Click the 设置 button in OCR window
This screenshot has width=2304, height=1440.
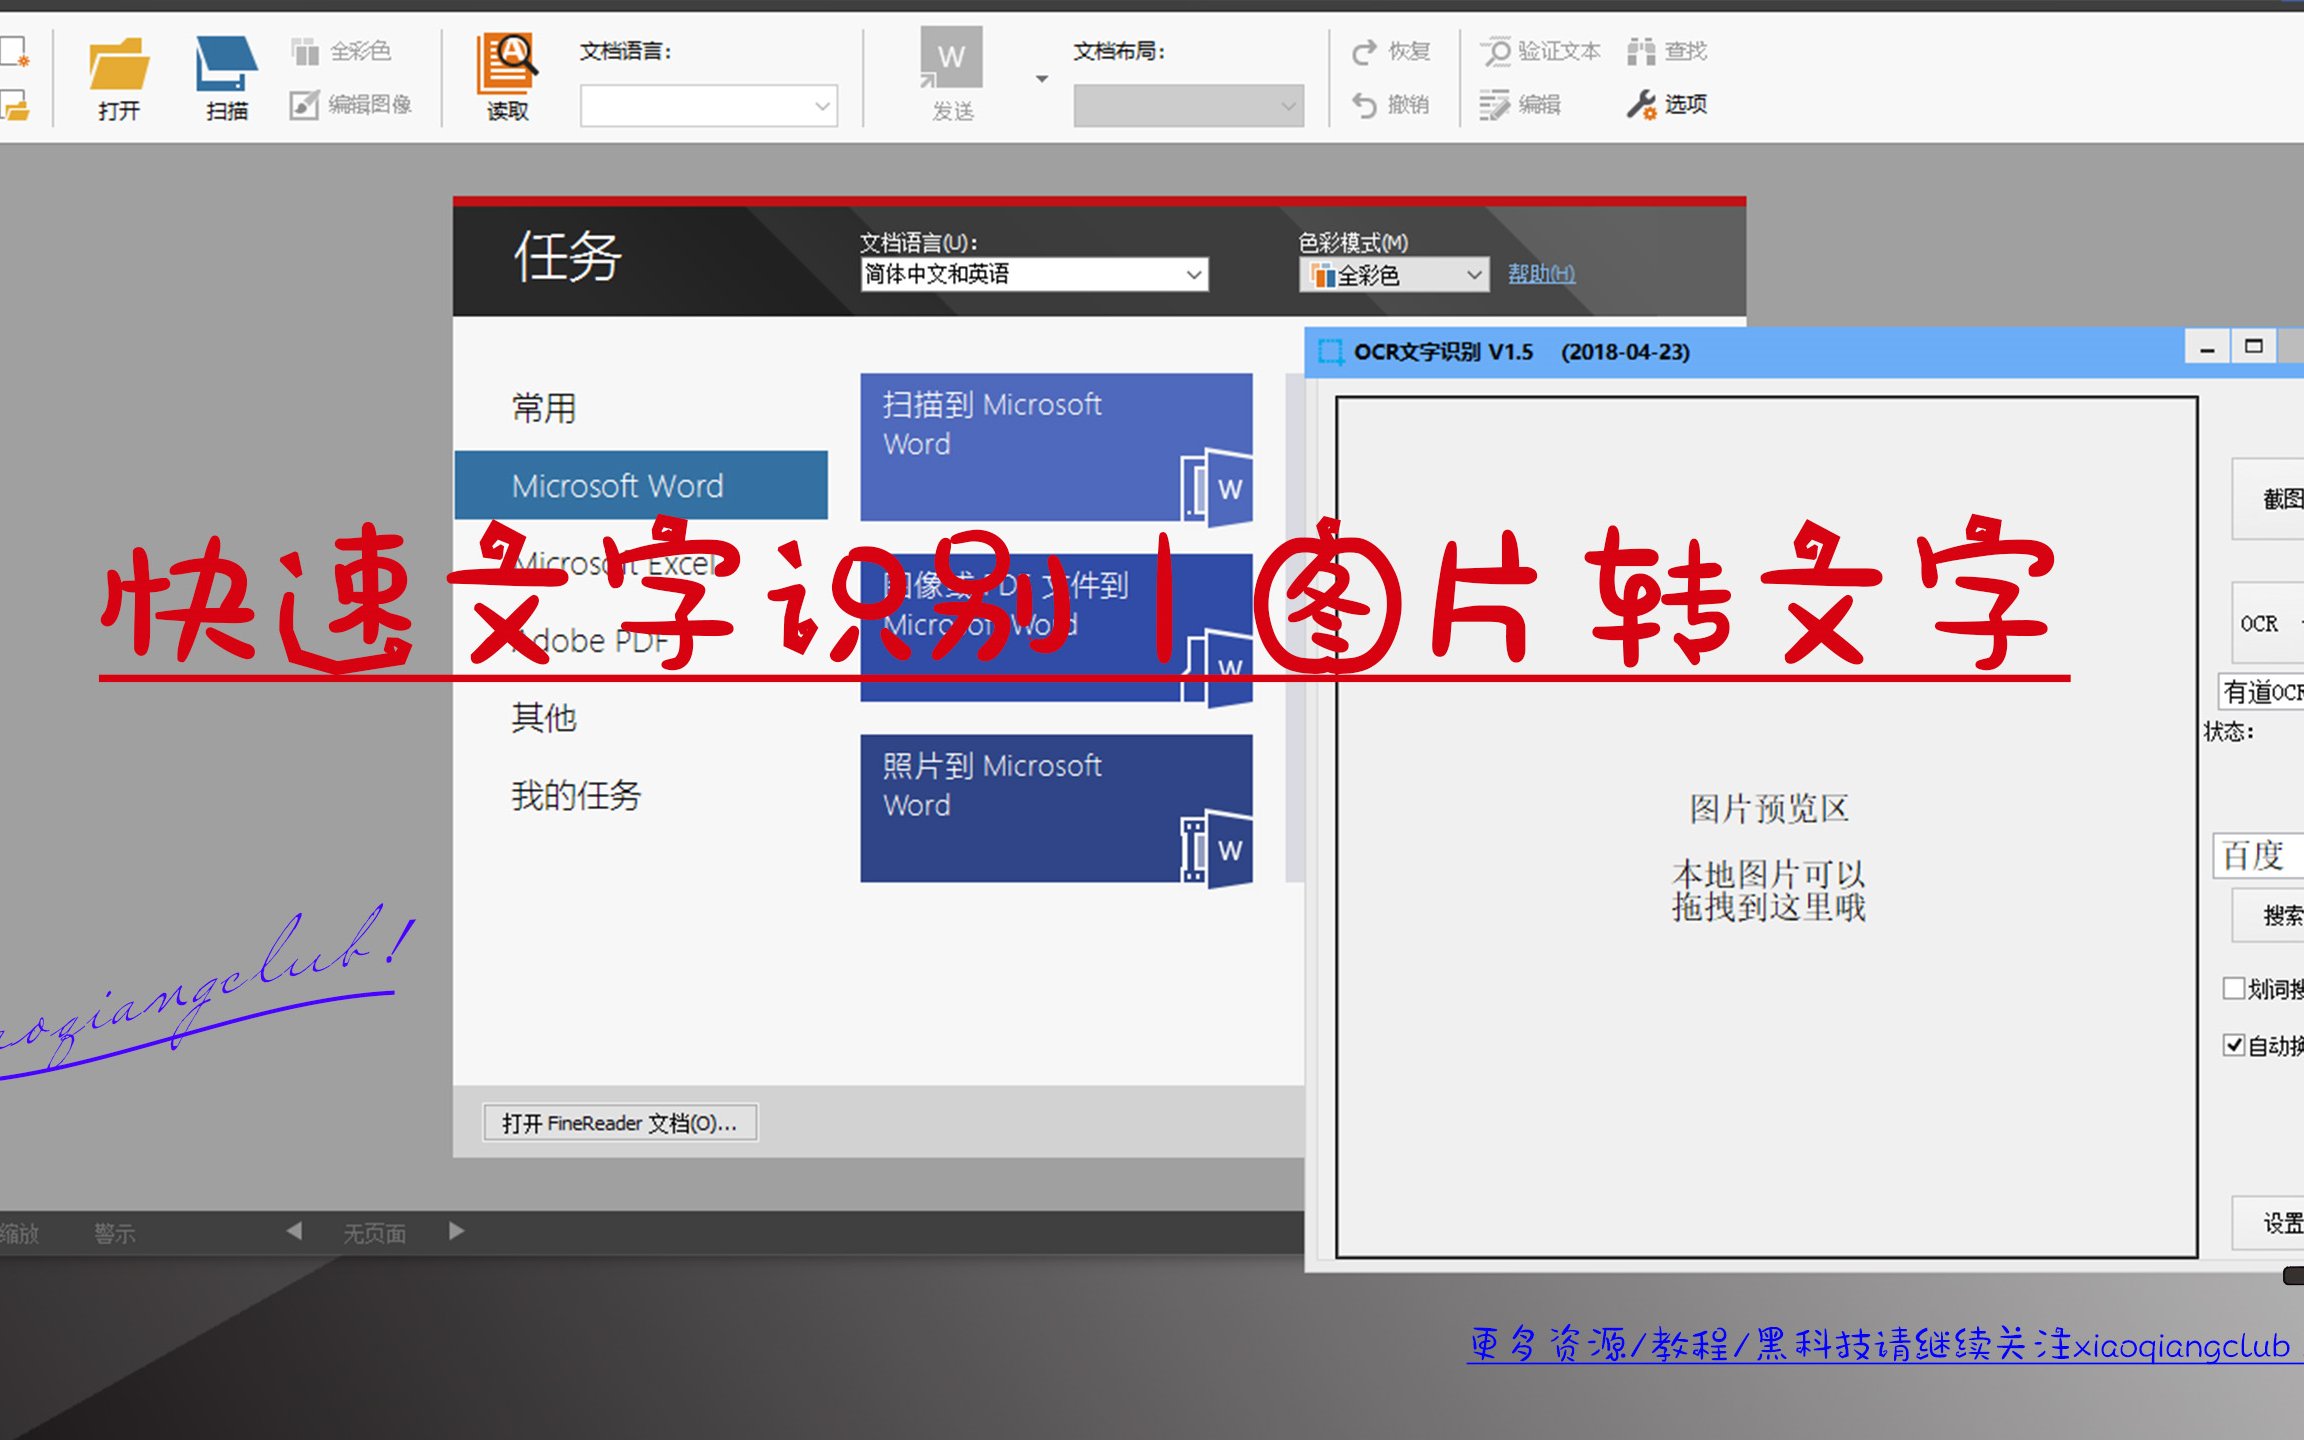click(2268, 1222)
